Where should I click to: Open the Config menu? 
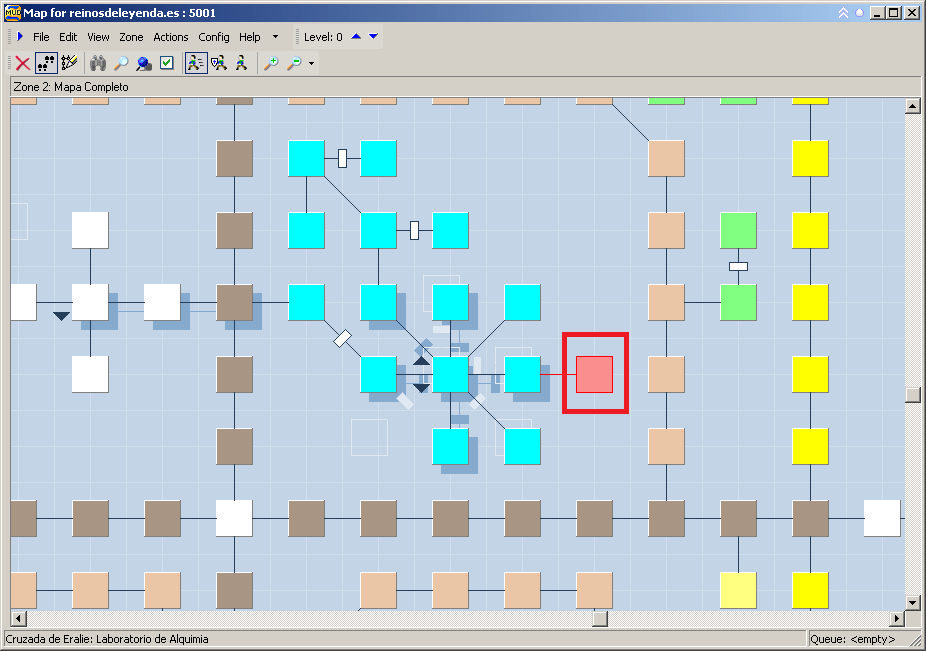tap(214, 37)
